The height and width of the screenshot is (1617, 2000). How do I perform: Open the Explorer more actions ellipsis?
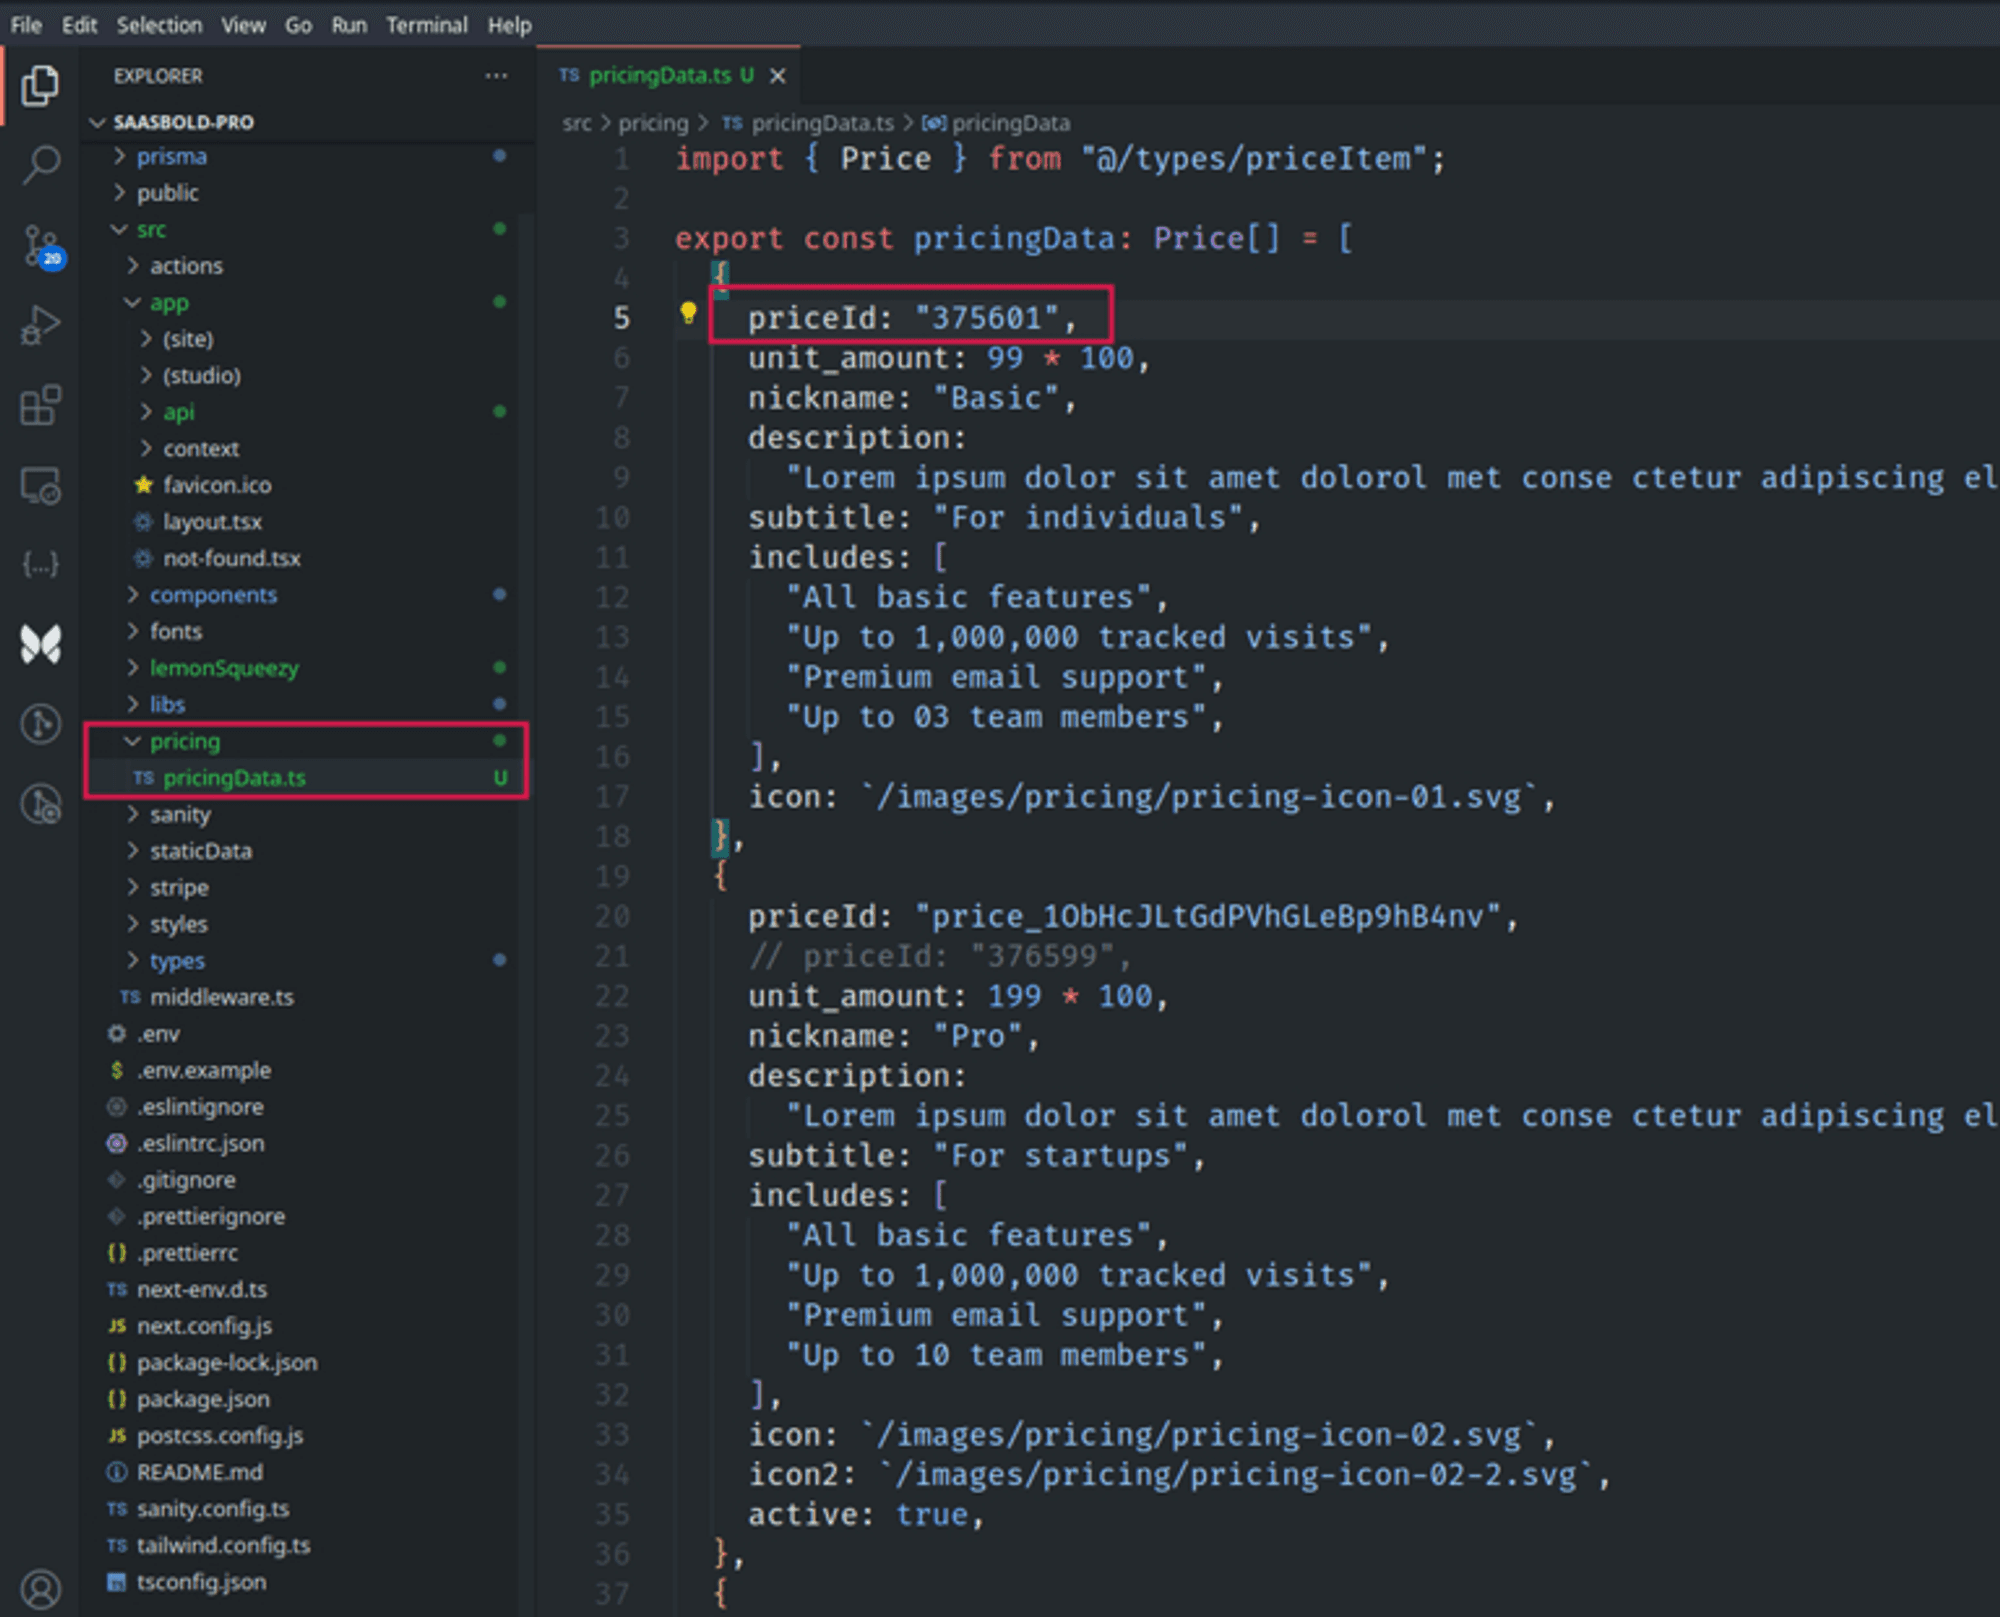click(497, 75)
